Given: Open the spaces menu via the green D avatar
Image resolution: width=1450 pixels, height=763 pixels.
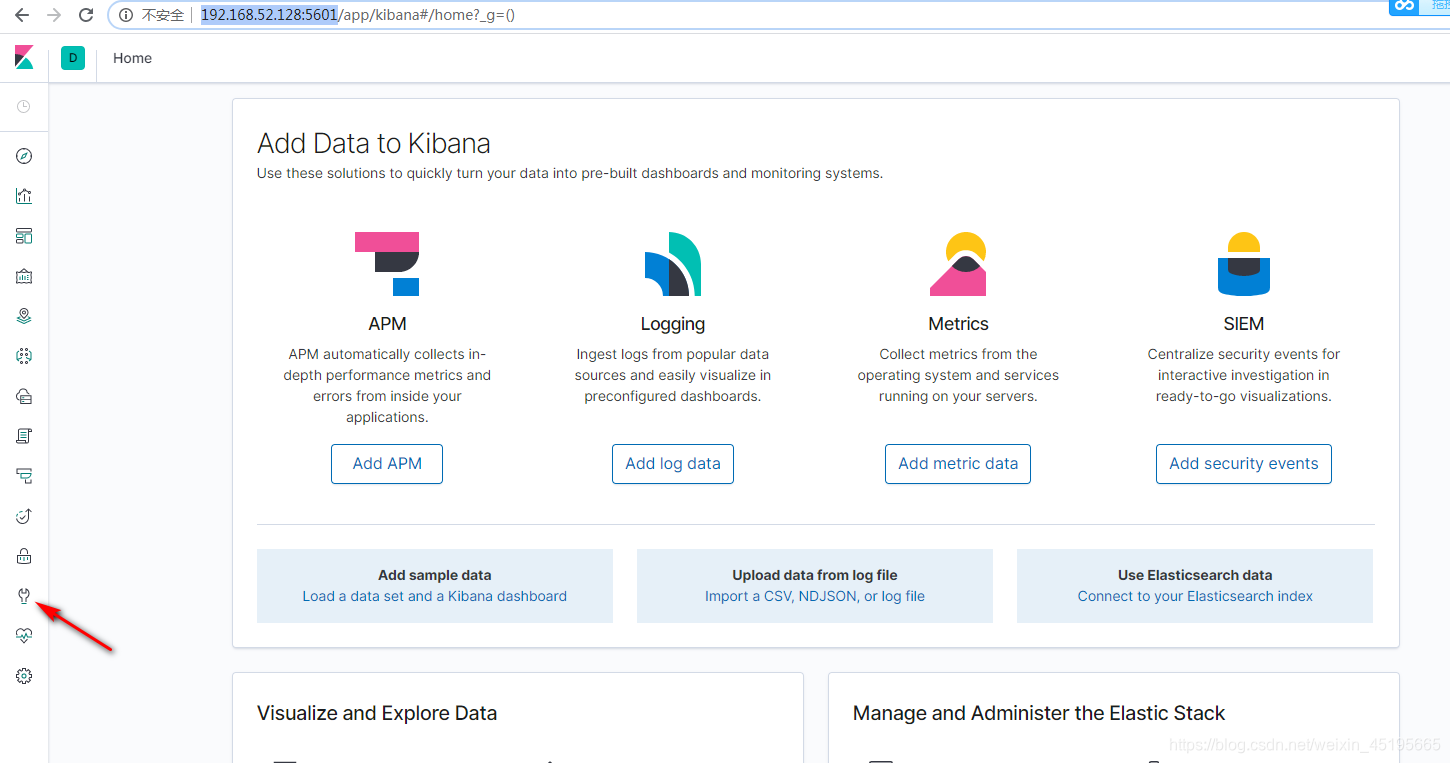Looking at the screenshot, I should pos(73,58).
